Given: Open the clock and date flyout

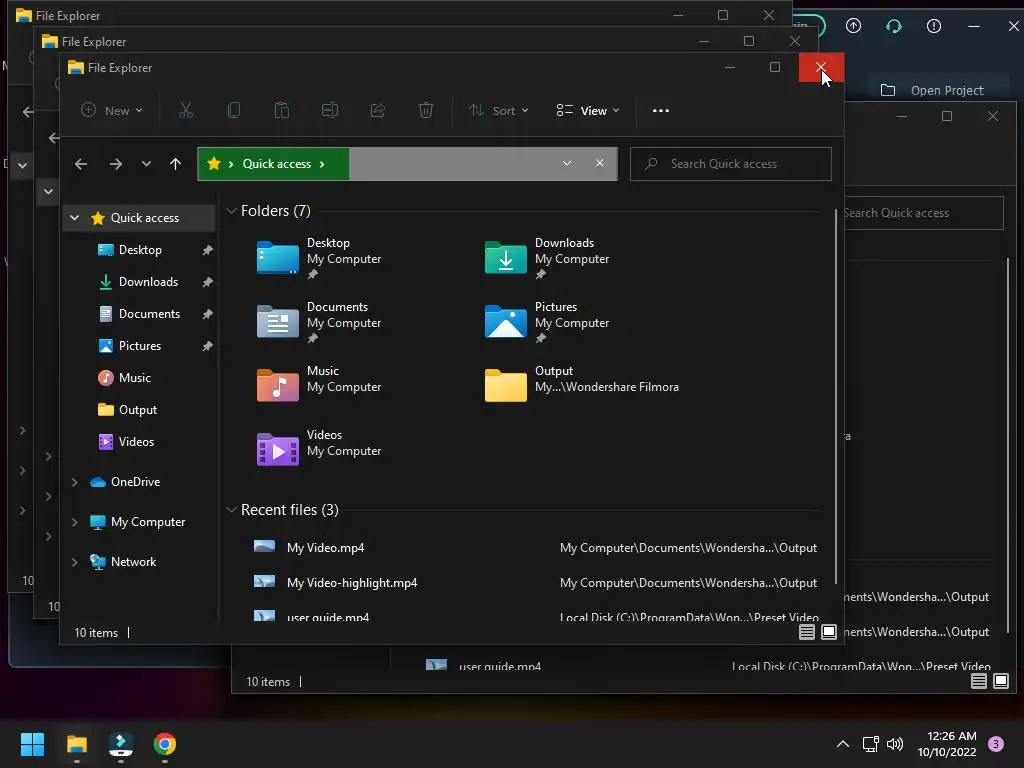Looking at the screenshot, I should pyautogui.click(x=948, y=744).
